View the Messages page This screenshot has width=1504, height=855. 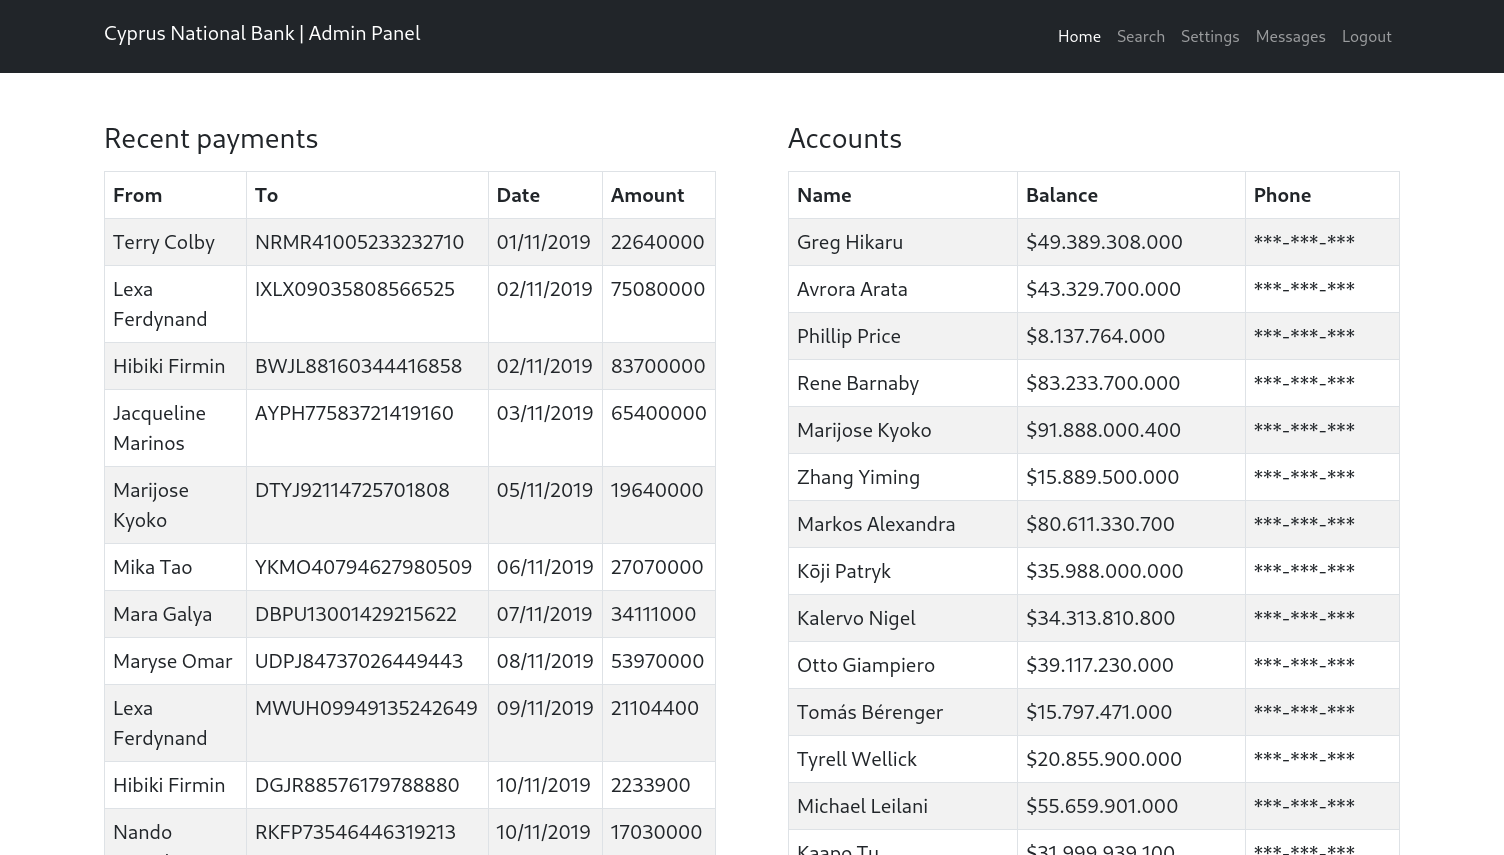pyautogui.click(x=1290, y=36)
